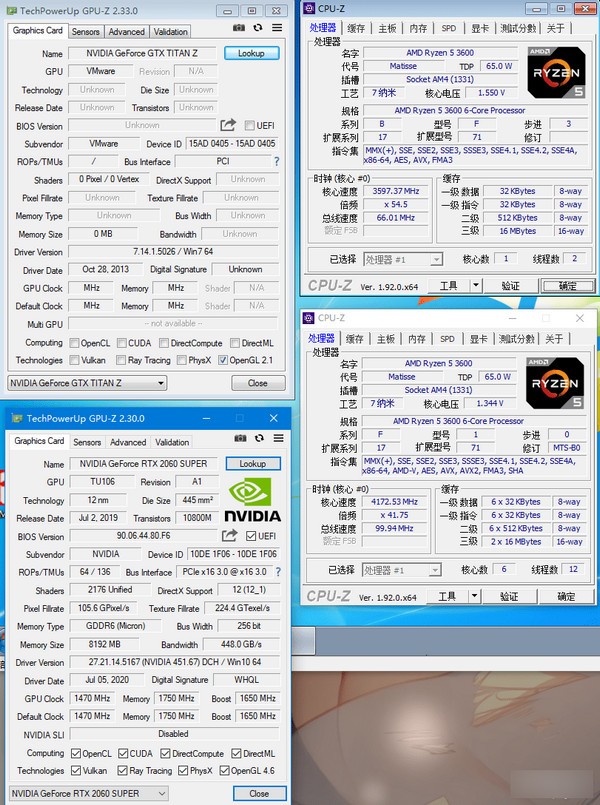
Task: Open the SPD tab in top CPU-Z window
Action: 447,28
